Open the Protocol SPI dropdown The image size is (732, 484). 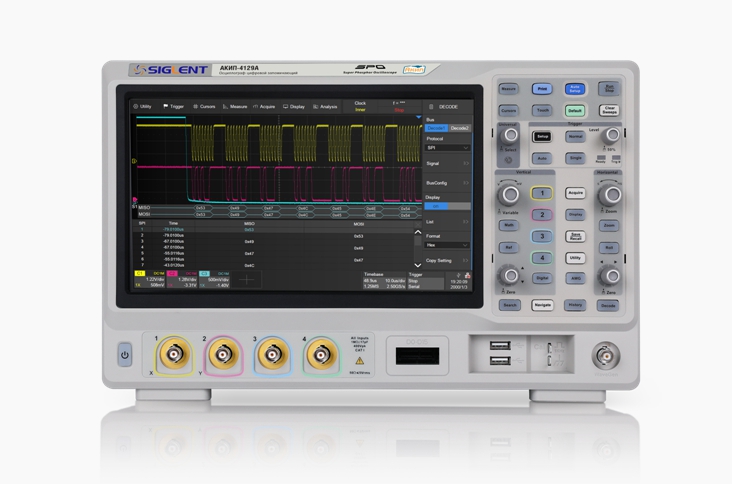click(447, 147)
